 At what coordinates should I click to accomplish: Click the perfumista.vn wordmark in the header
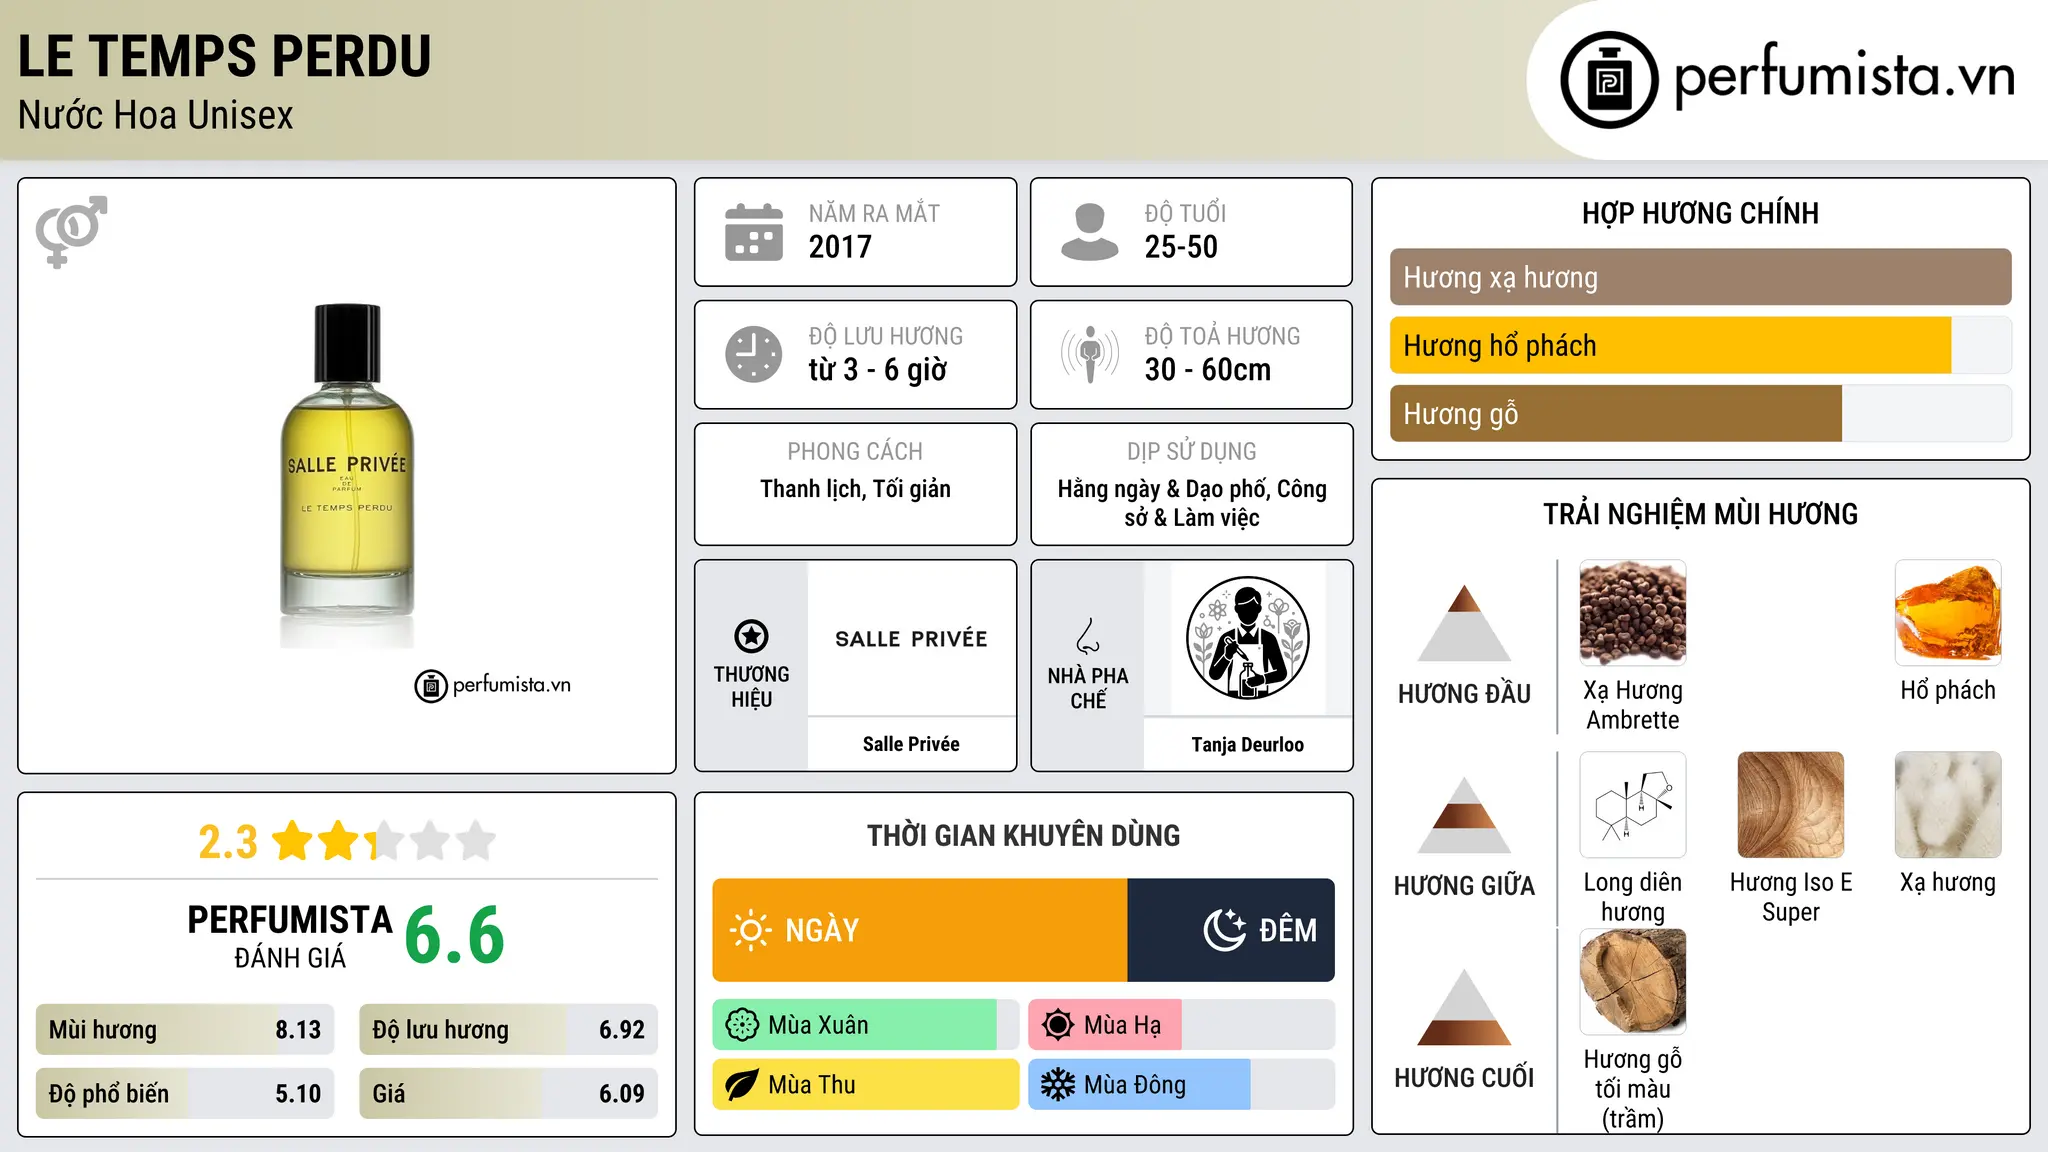(1845, 77)
